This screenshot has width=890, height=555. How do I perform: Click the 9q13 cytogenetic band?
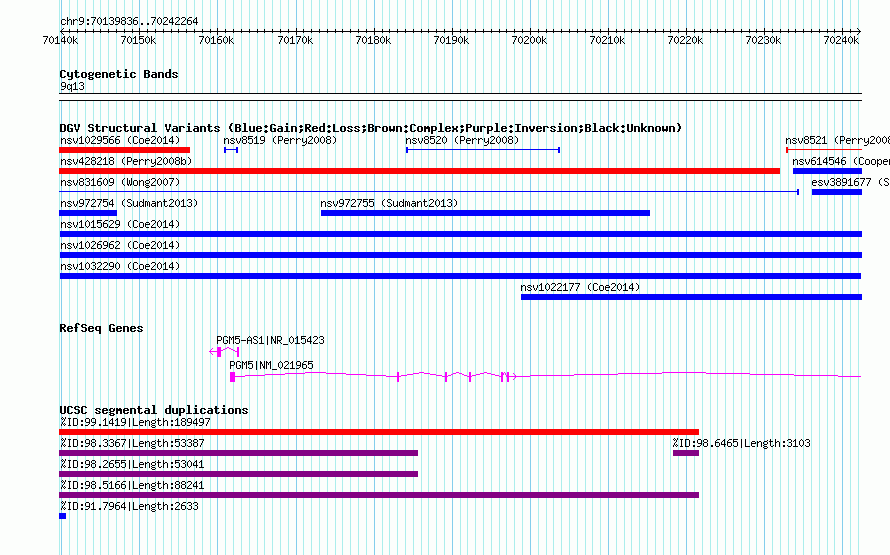460,97
